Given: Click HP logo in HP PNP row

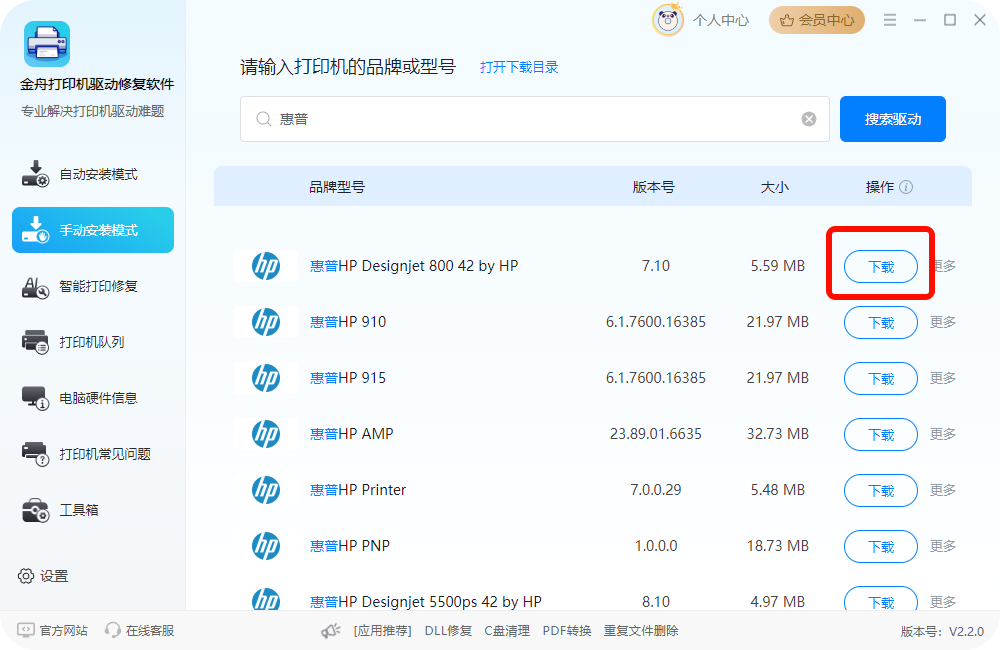Looking at the screenshot, I should (x=266, y=546).
